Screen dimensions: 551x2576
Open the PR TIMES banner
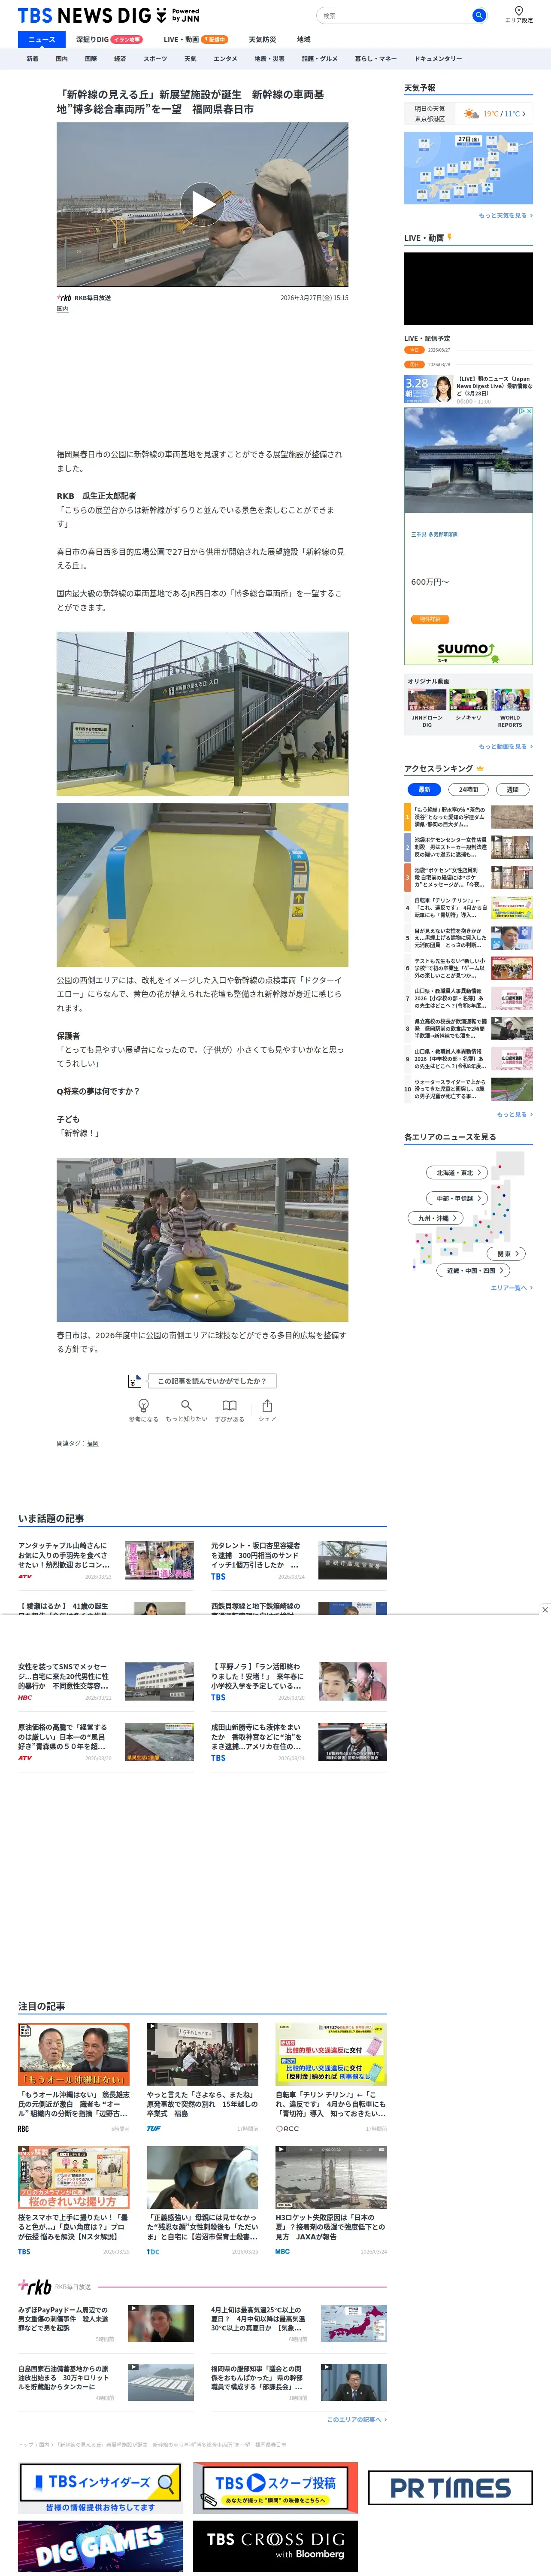[450, 2487]
